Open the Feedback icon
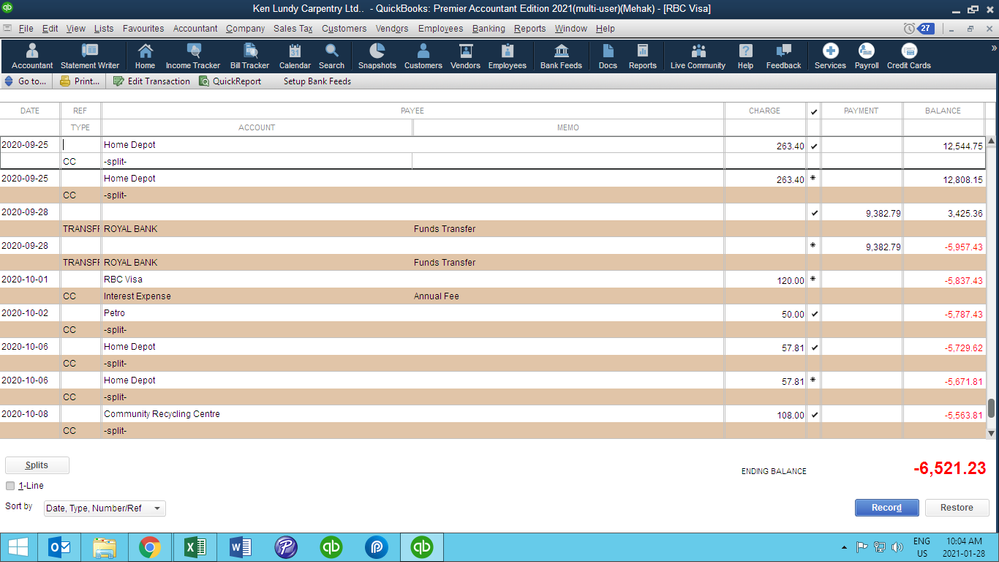The width and height of the screenshot is (999, 562). point(784,56)
